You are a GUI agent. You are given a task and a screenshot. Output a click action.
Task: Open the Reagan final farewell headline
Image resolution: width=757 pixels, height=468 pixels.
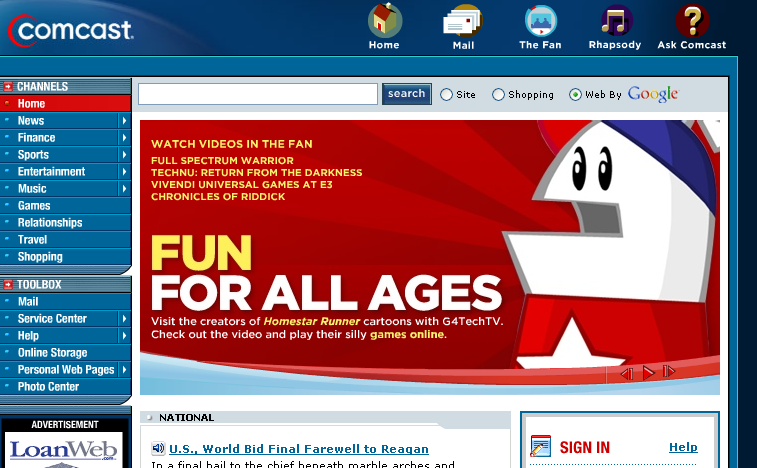point(299,449)
